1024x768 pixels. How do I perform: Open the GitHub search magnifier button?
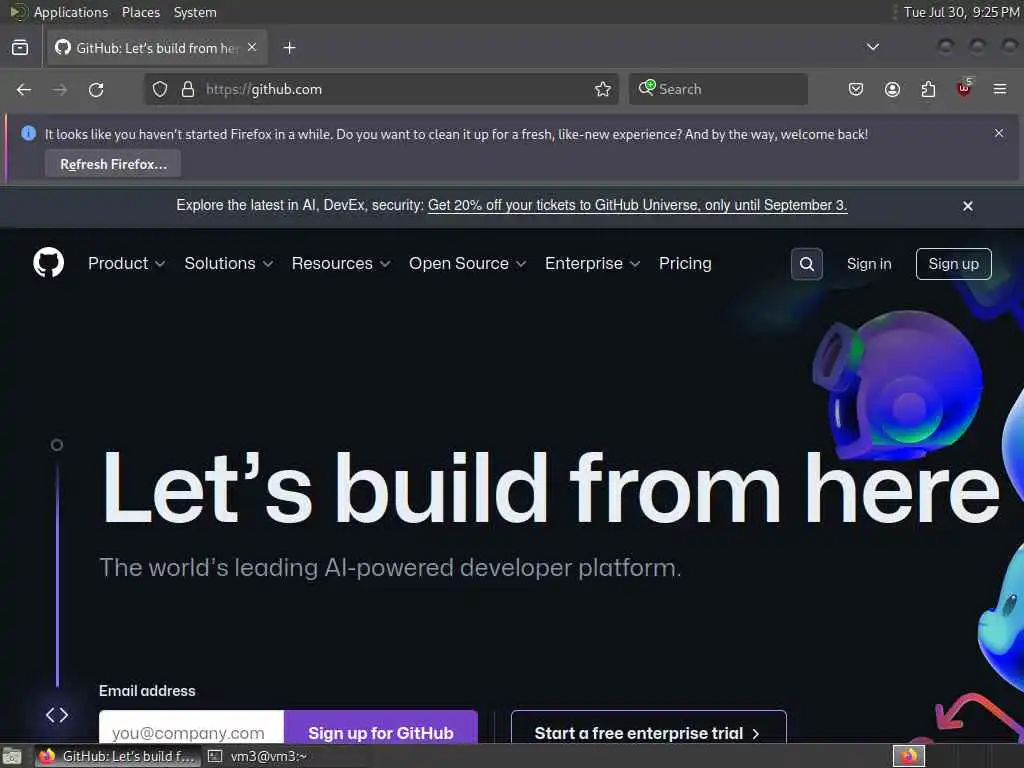pos(807,264)
